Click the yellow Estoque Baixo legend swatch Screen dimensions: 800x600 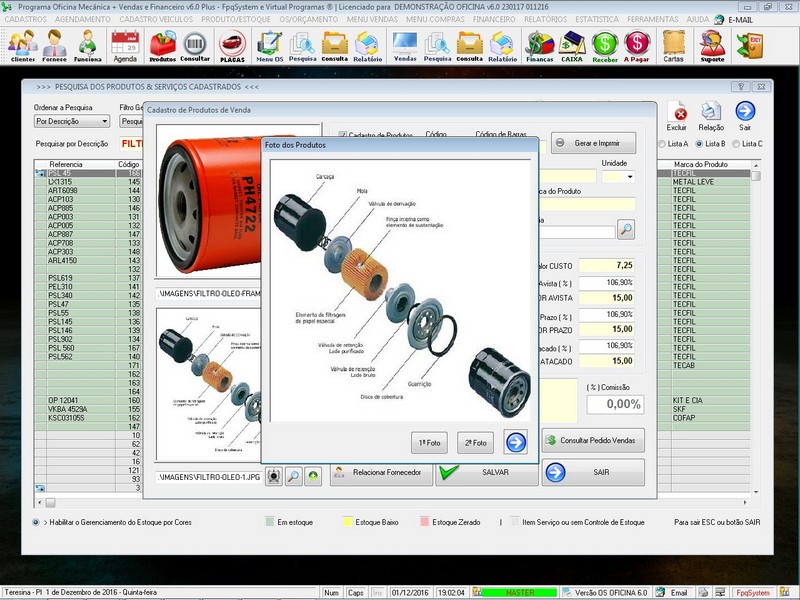[348, 522]
